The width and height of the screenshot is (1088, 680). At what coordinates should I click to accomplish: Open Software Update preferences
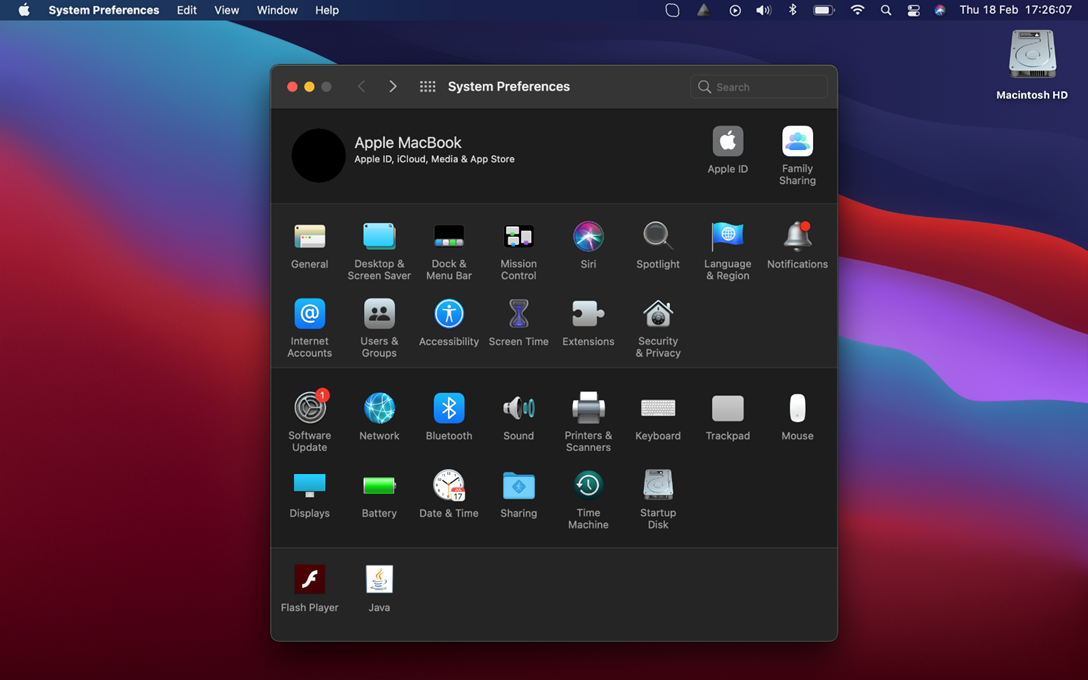point(310,409)
